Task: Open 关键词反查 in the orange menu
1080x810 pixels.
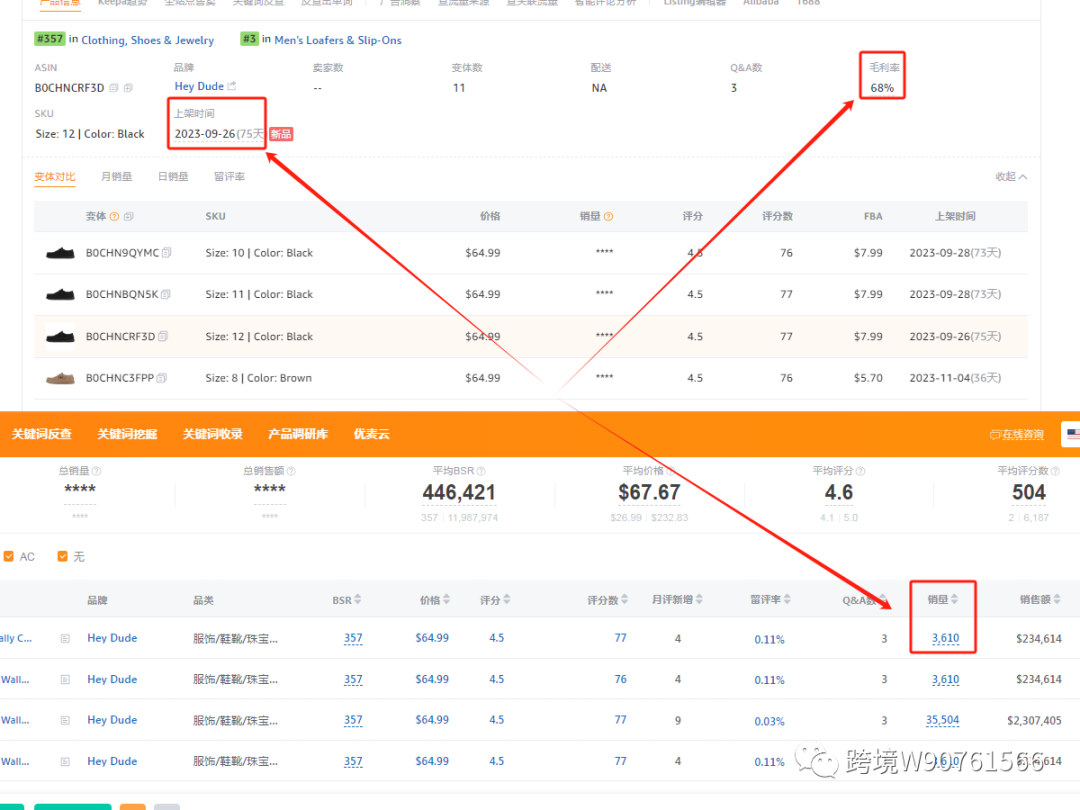Action: pyautogui.click(x=42, y=434)
